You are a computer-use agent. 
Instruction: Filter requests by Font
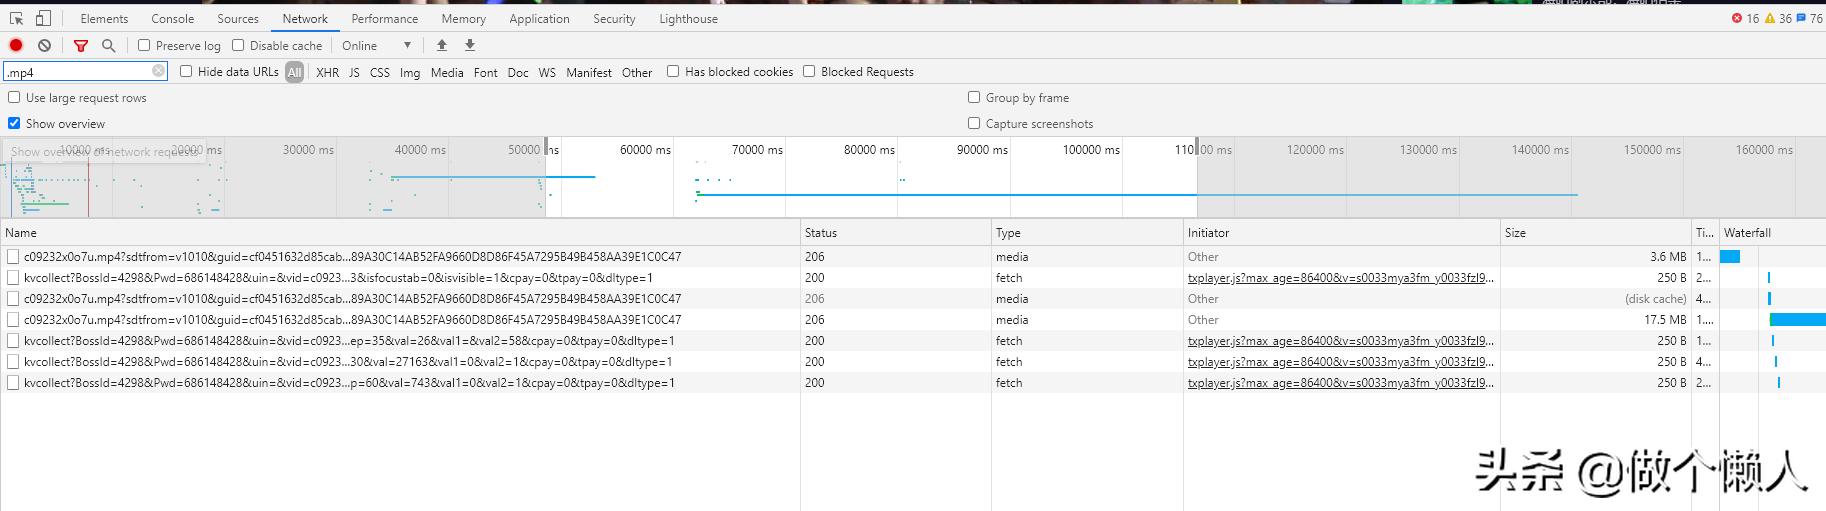(x=486, y=72)
